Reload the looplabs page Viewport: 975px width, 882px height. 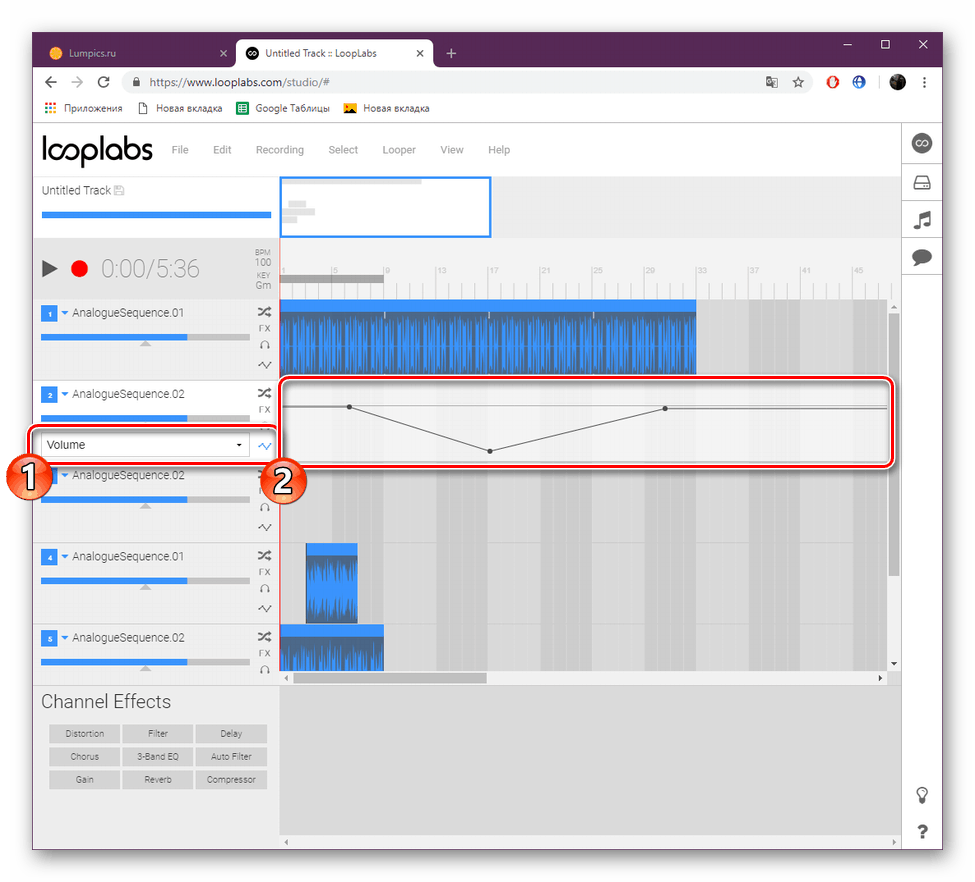pos(104,82)
